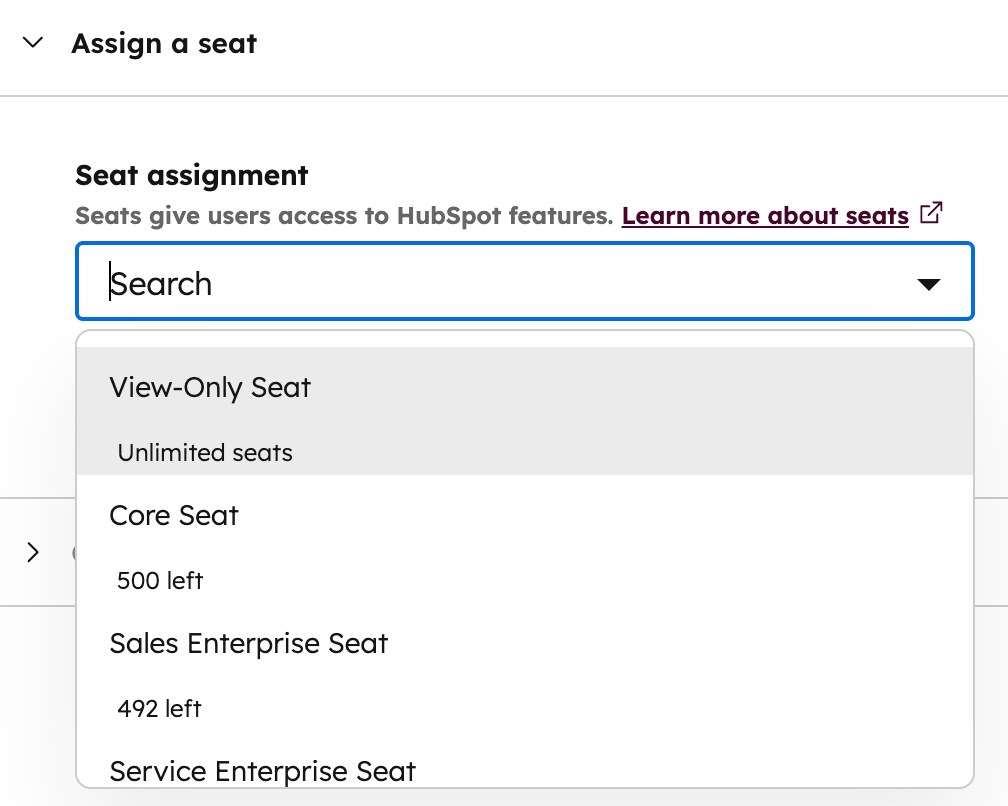Click the downward chevron next to Assign a seat

(32, 43)
